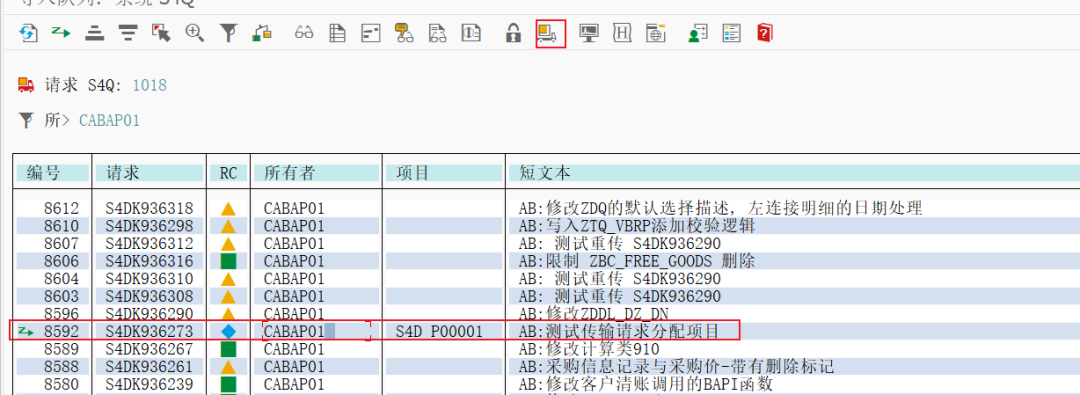Select request S4DK936267 in the list

tap(149, 349)
